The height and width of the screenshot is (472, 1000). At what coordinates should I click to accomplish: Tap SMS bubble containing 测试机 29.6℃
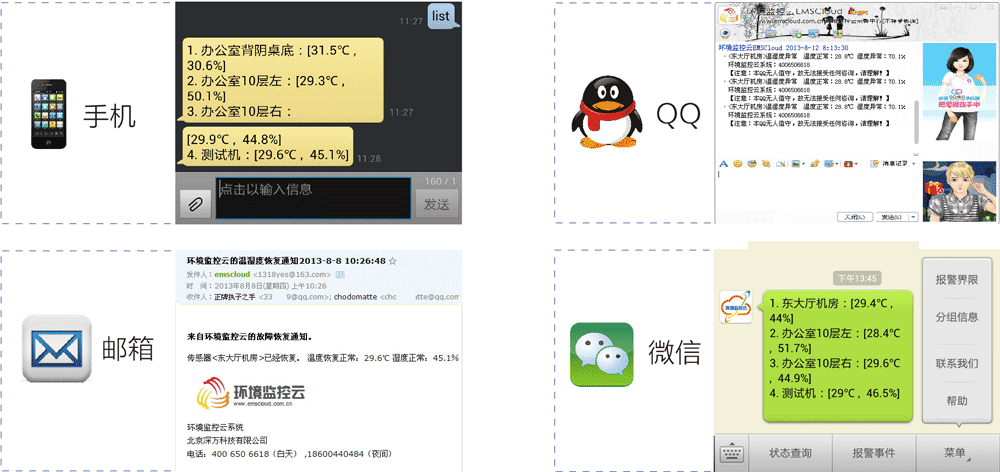[x=267, y=146]
